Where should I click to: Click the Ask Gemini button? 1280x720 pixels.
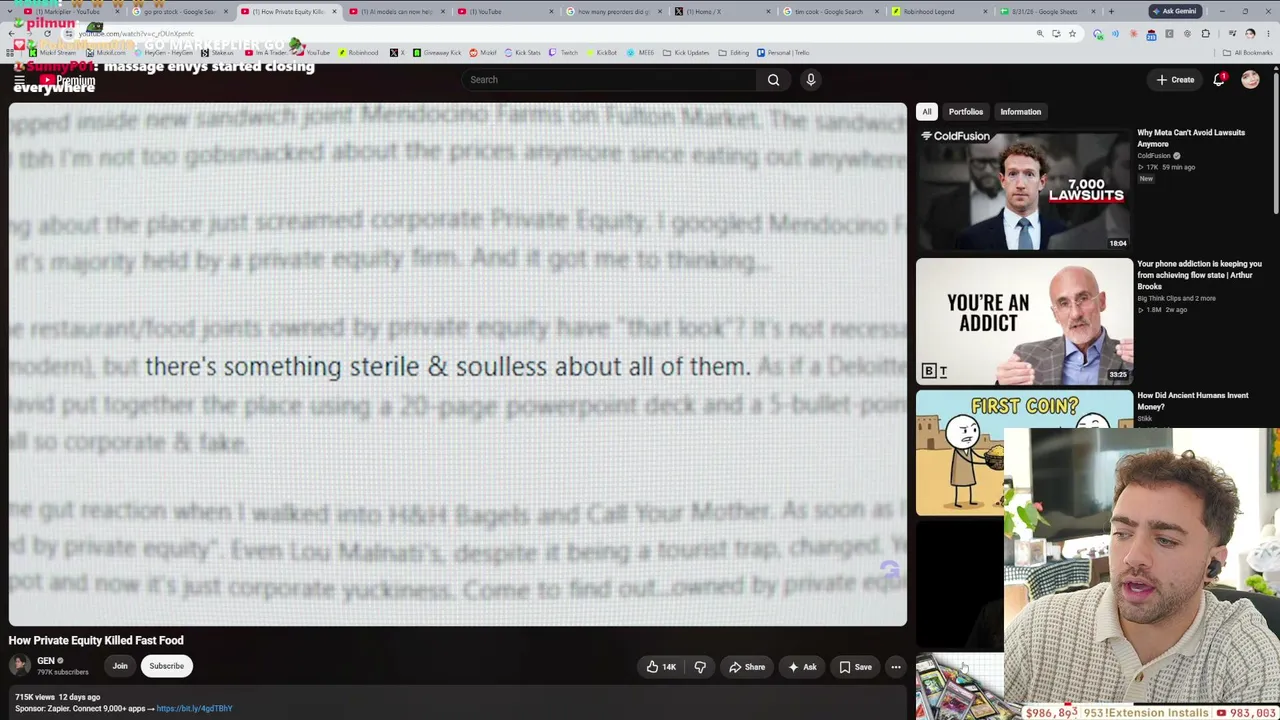[x=1174, y=12]
